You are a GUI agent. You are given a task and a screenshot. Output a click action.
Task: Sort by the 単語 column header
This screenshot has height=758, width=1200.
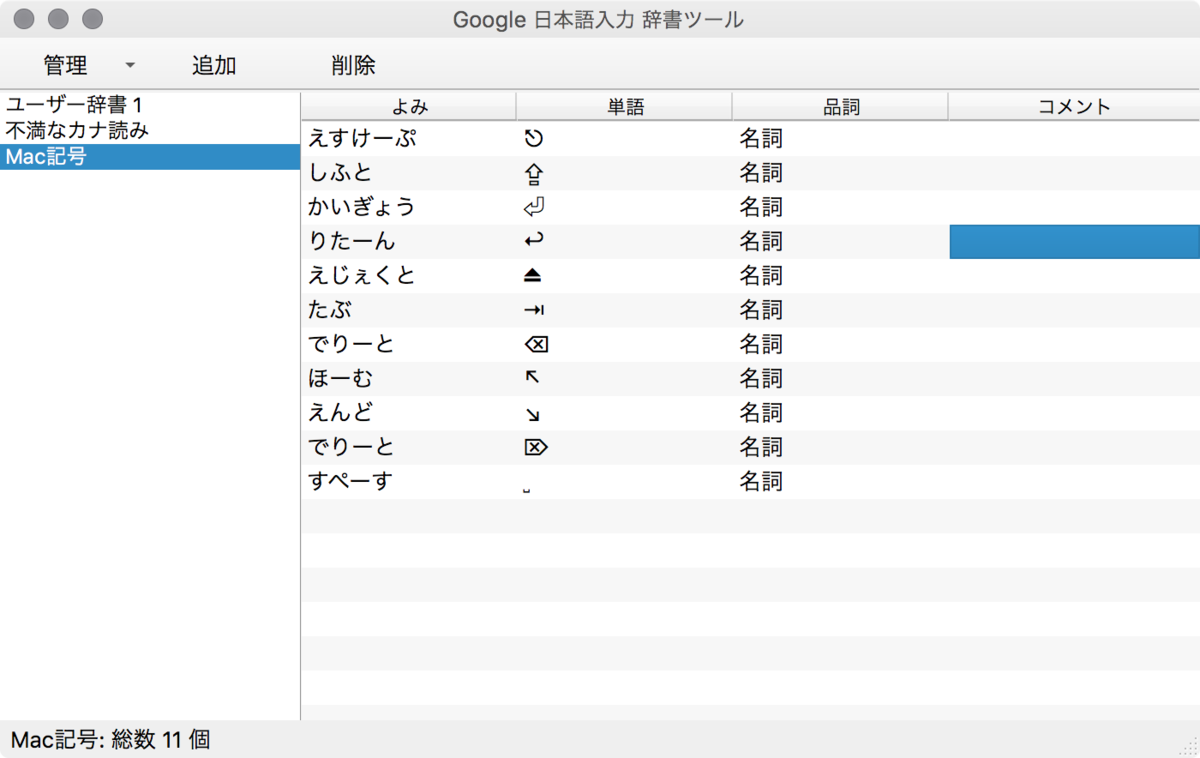(625, 106)
